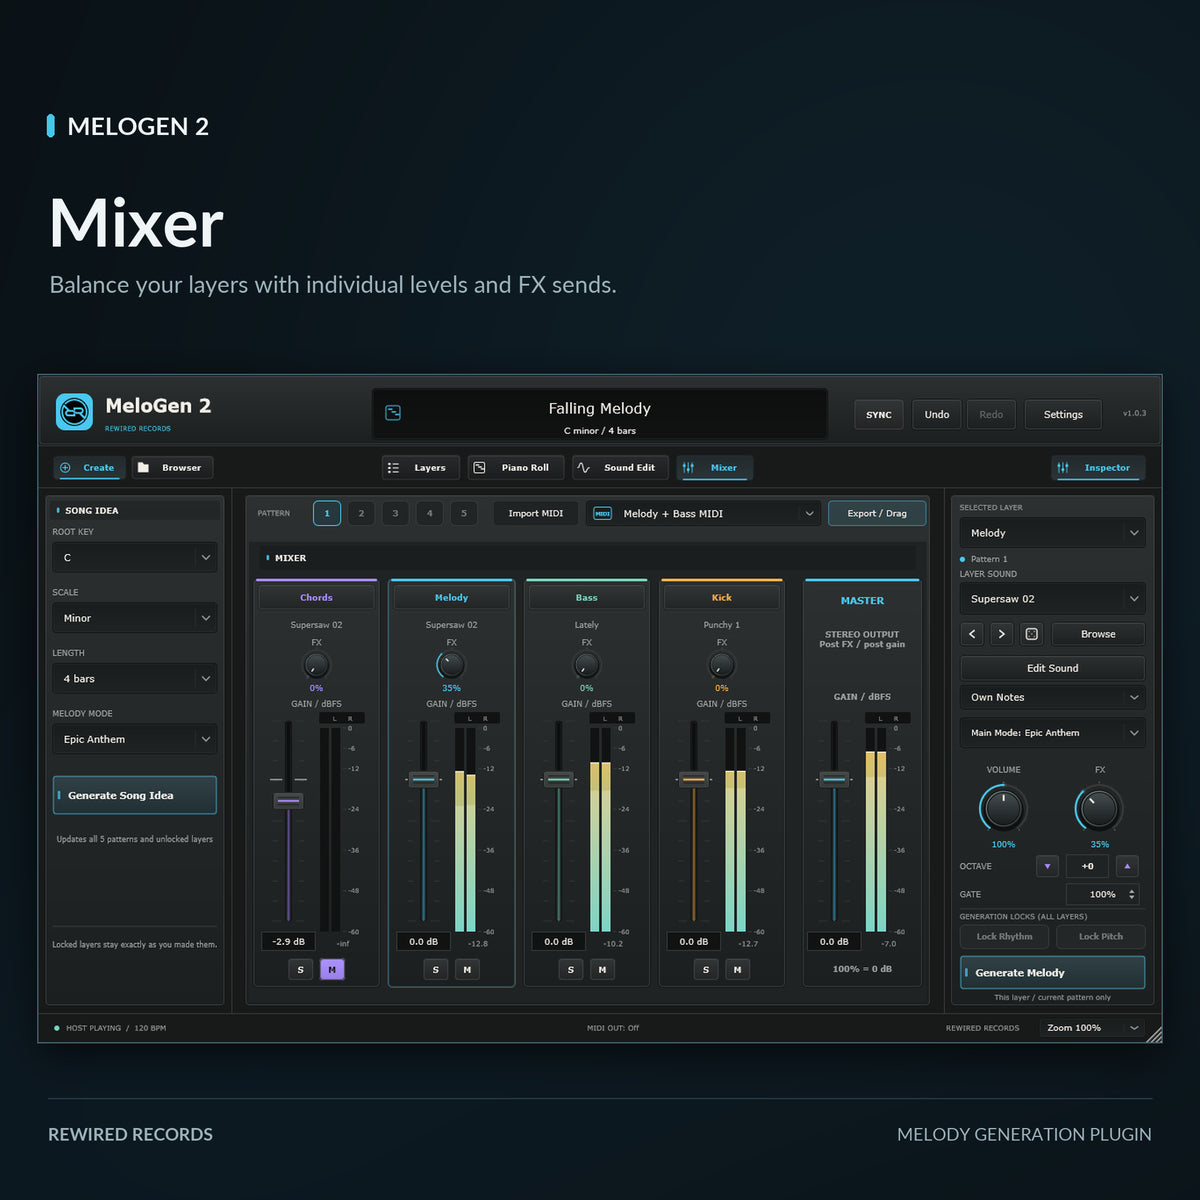Viewport: 1200px width, 1200px height.
Task: Click the Undo button
Action: (x=937, y=414)
